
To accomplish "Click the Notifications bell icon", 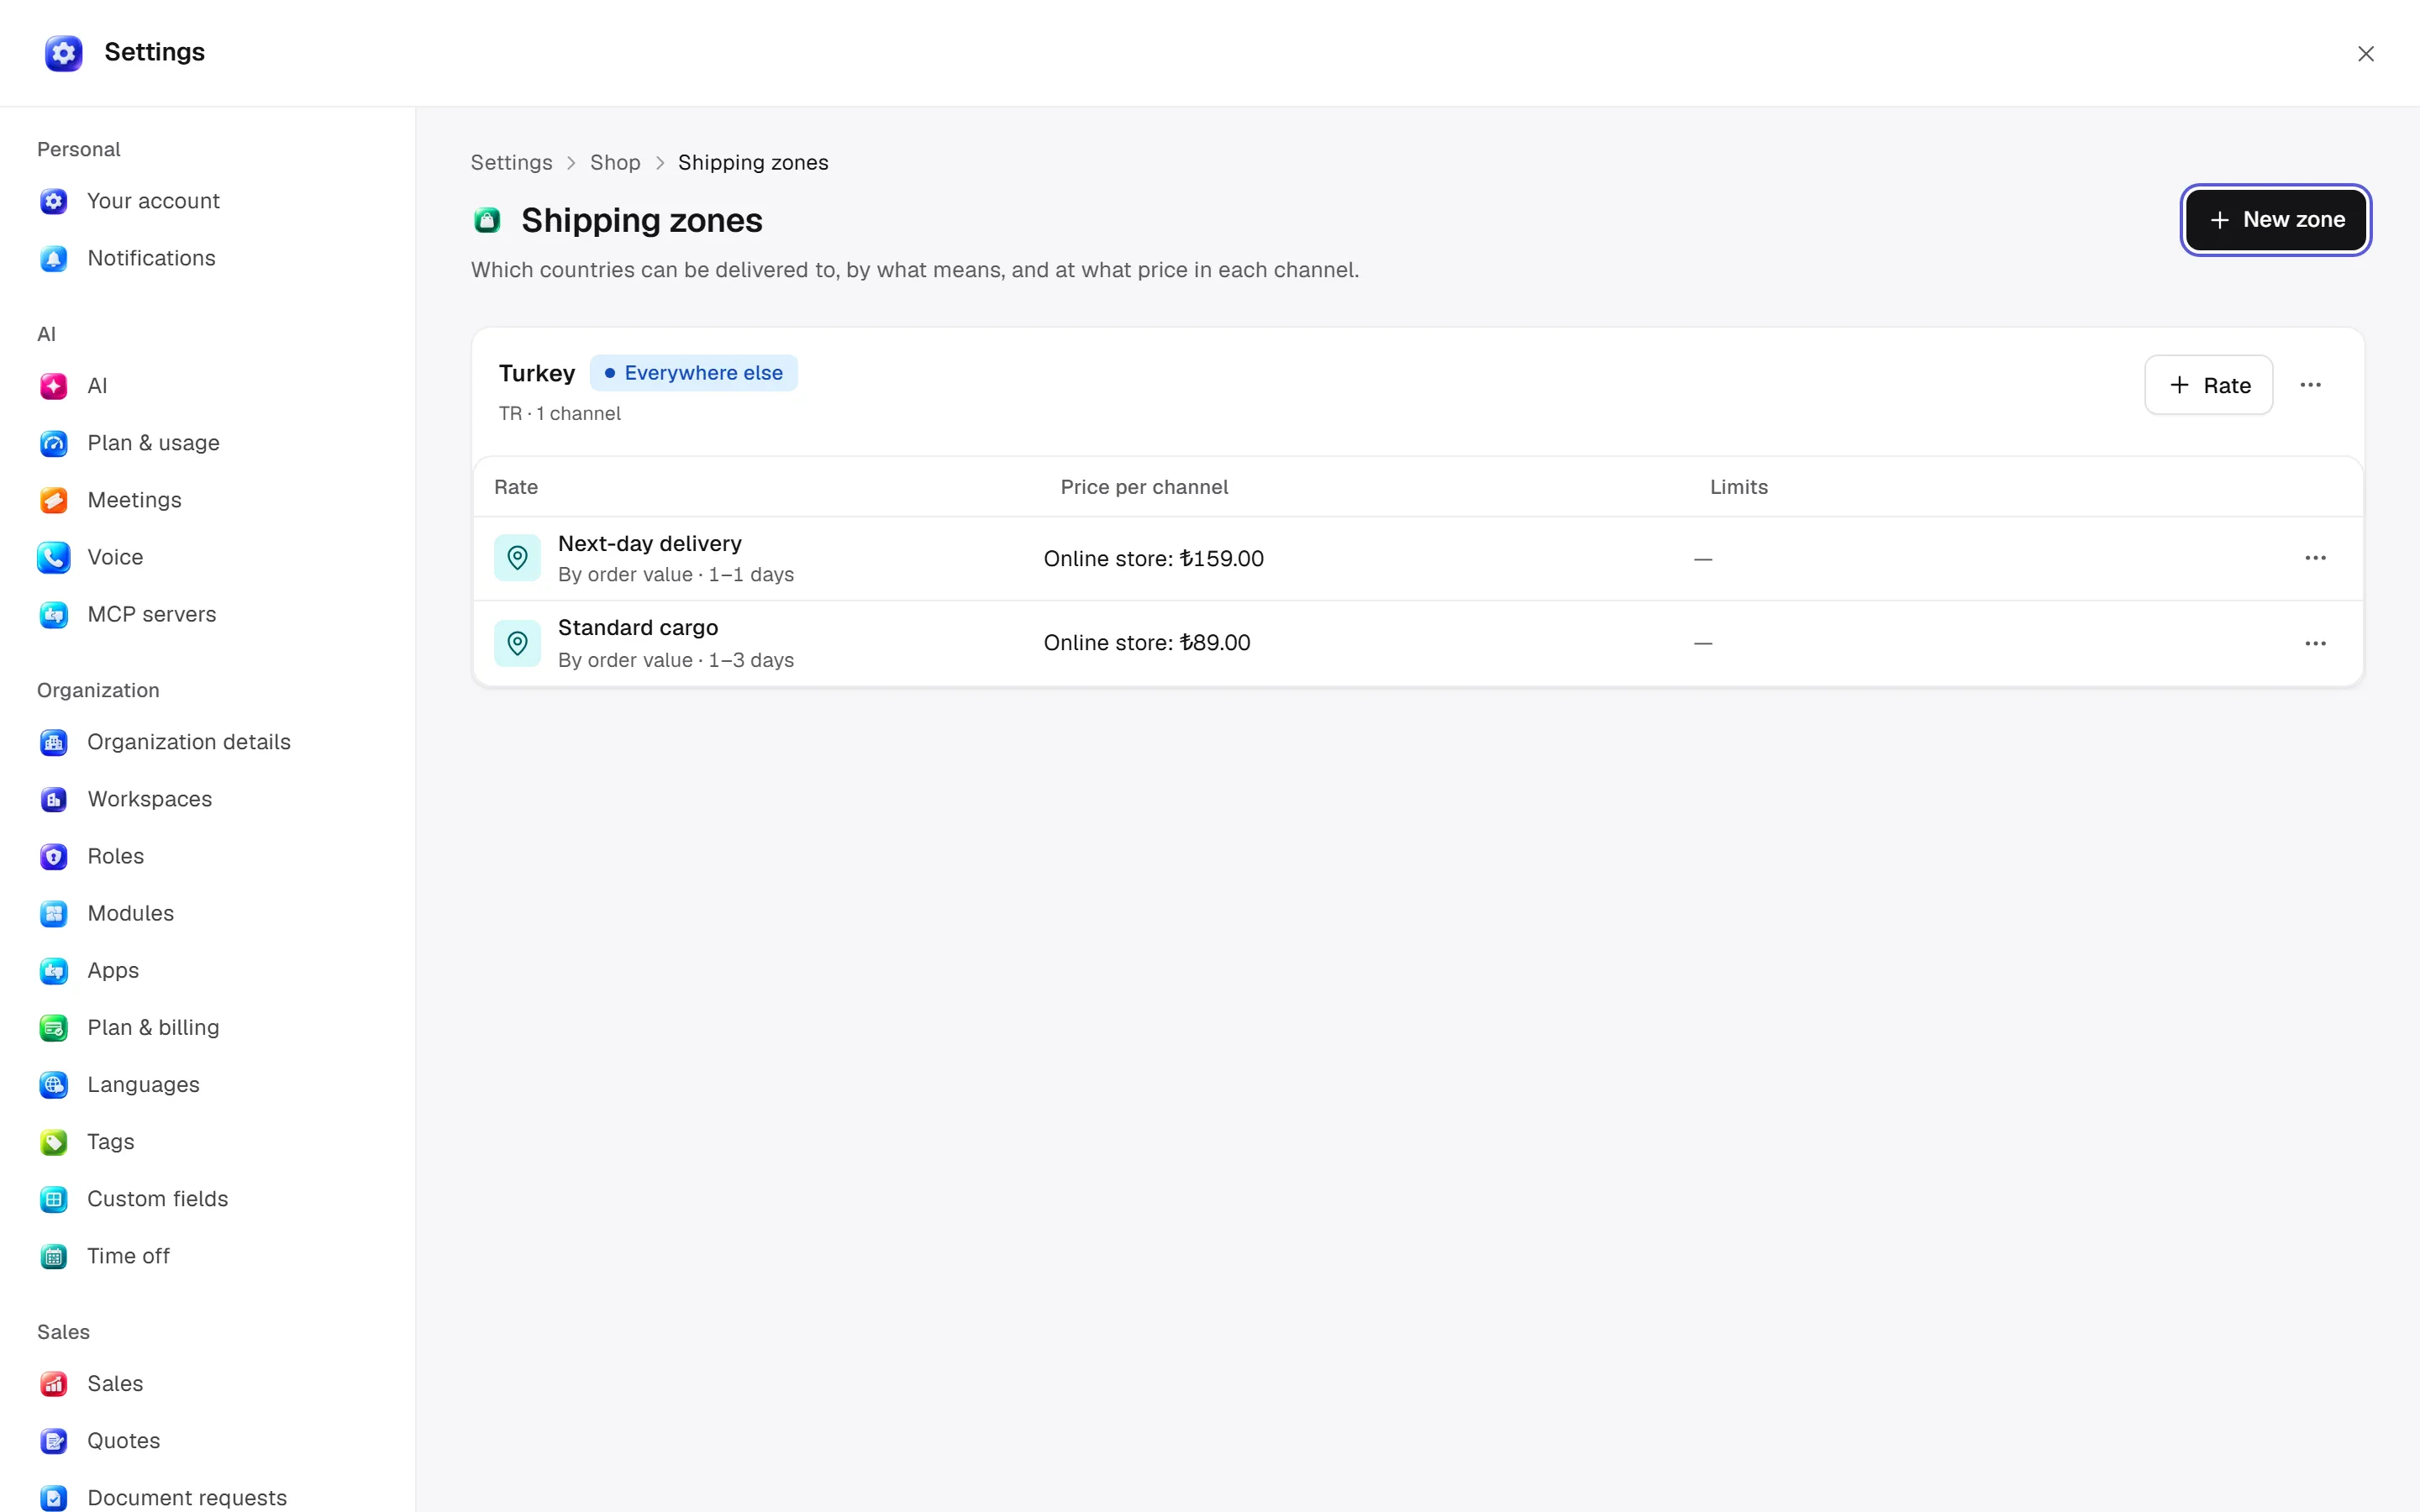I will click(x=54, y=258).
